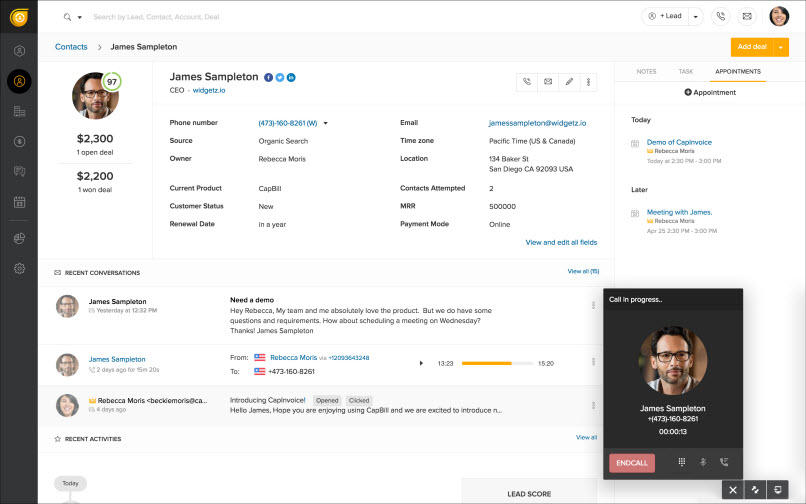
Task: Open the calendar icon in left sidebar
Action: tap(19, 202)
